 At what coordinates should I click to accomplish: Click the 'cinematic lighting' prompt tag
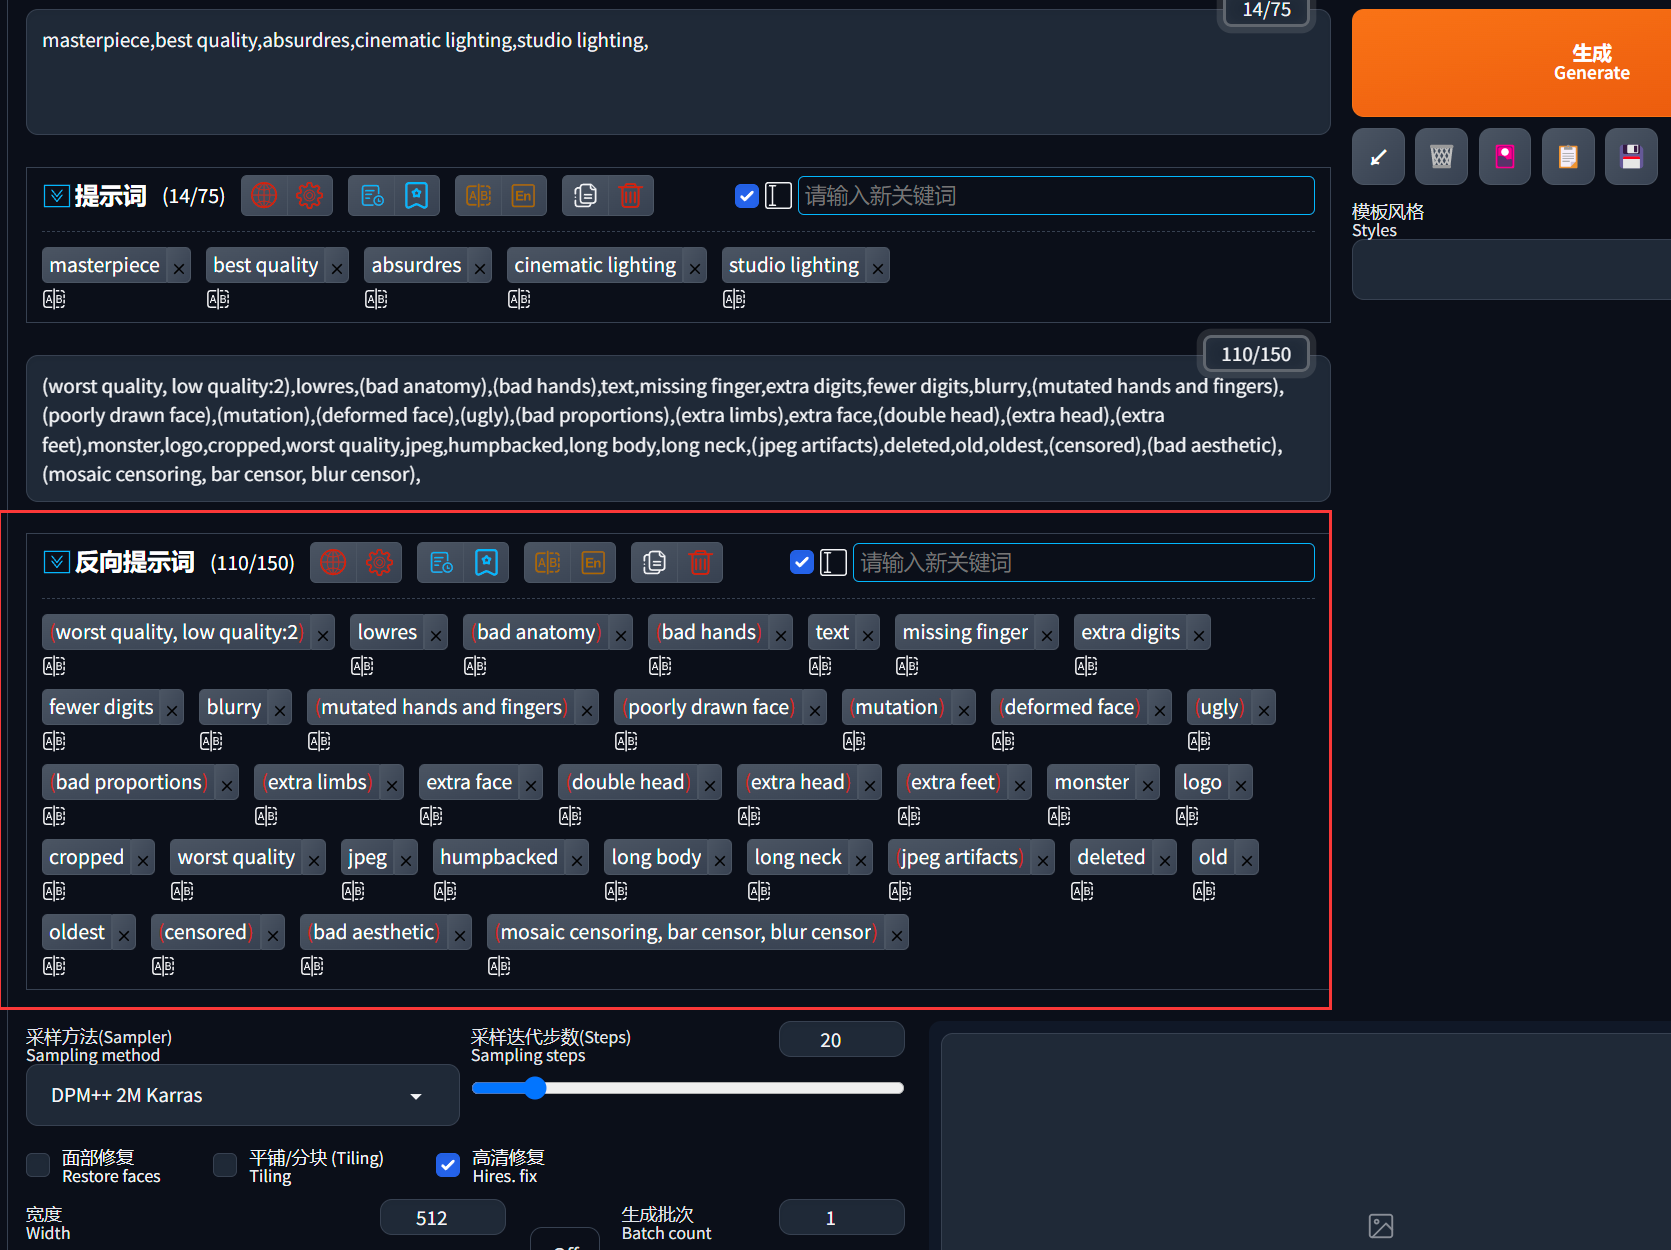pyautogui.click(x=595, y=265)
